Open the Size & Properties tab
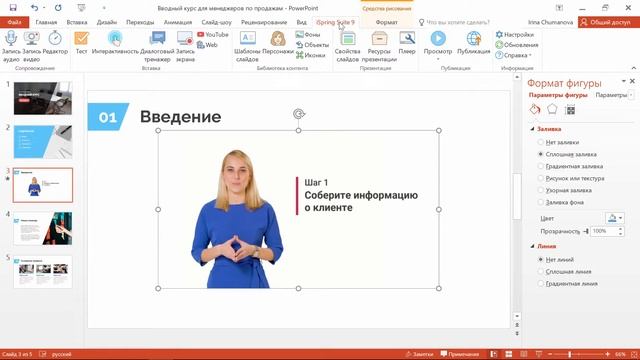This screenshot has height=360, width=640. (570, 109)
